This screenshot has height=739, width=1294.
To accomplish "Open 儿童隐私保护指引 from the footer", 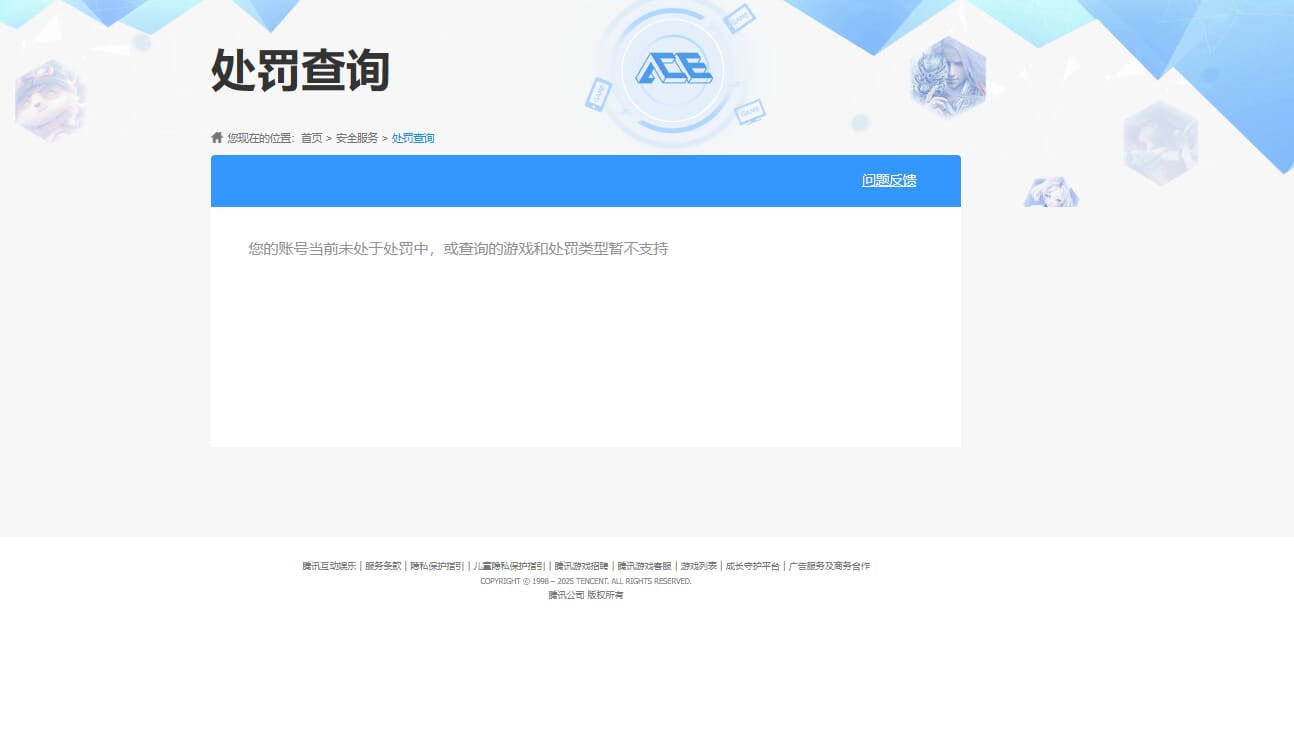I will tap(507, 566).
